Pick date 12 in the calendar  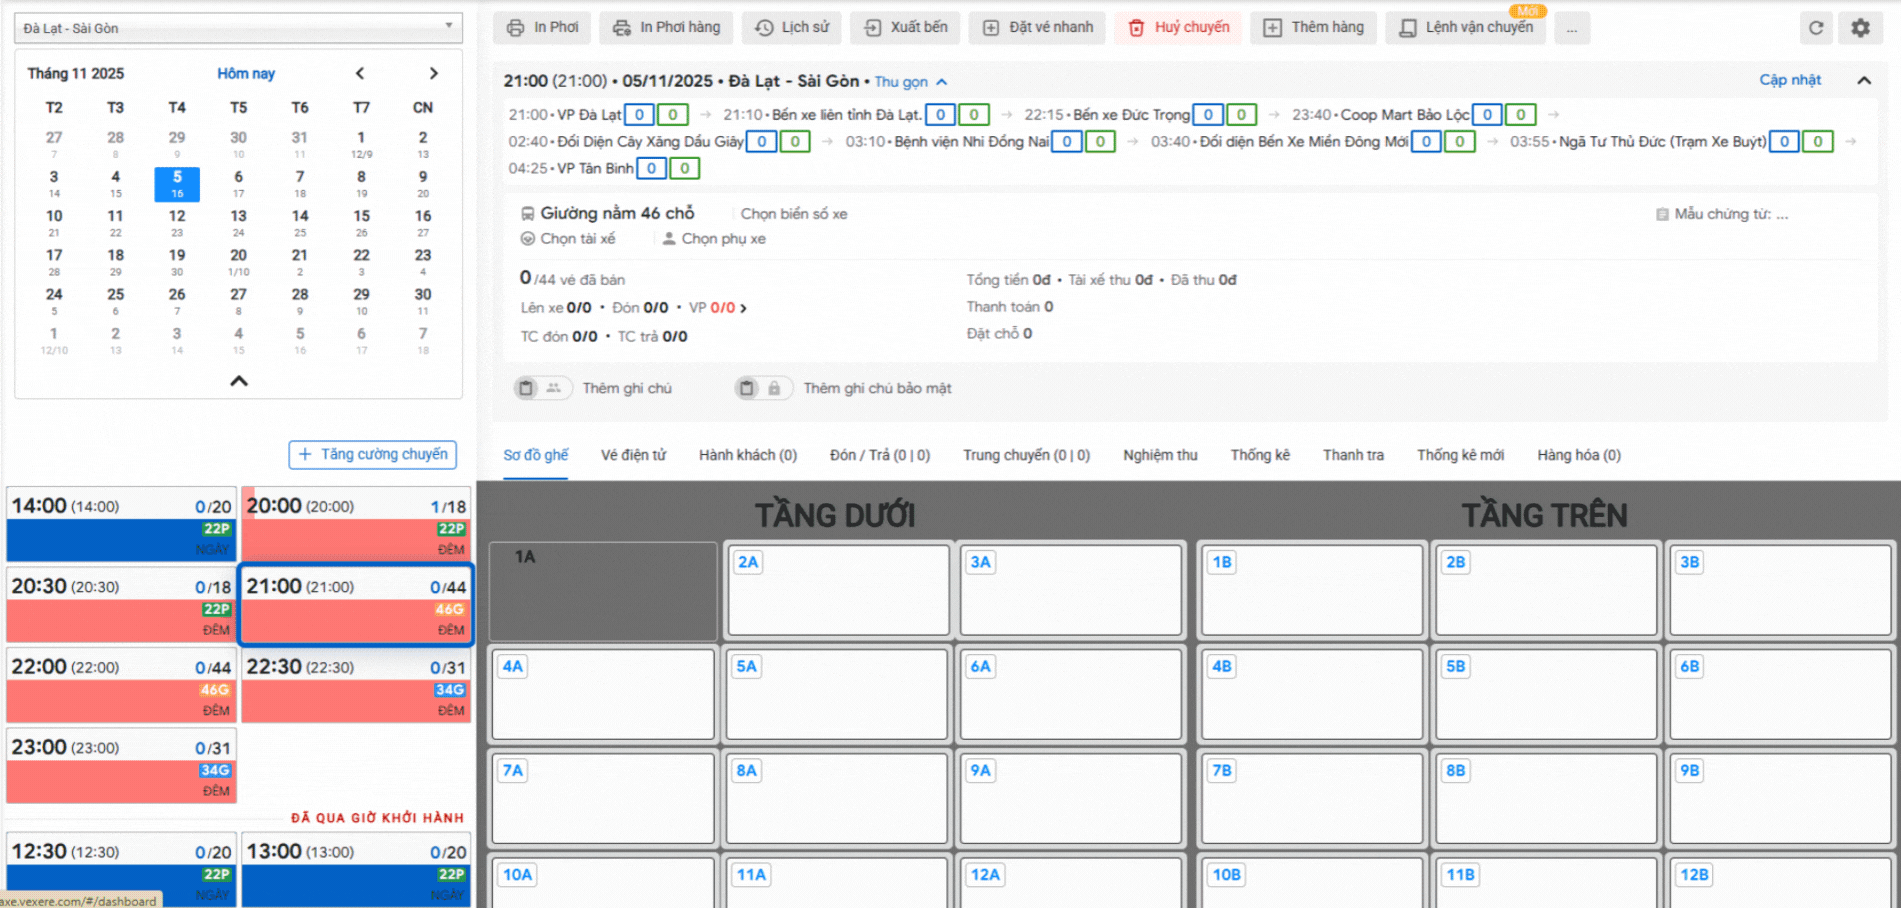177,221
